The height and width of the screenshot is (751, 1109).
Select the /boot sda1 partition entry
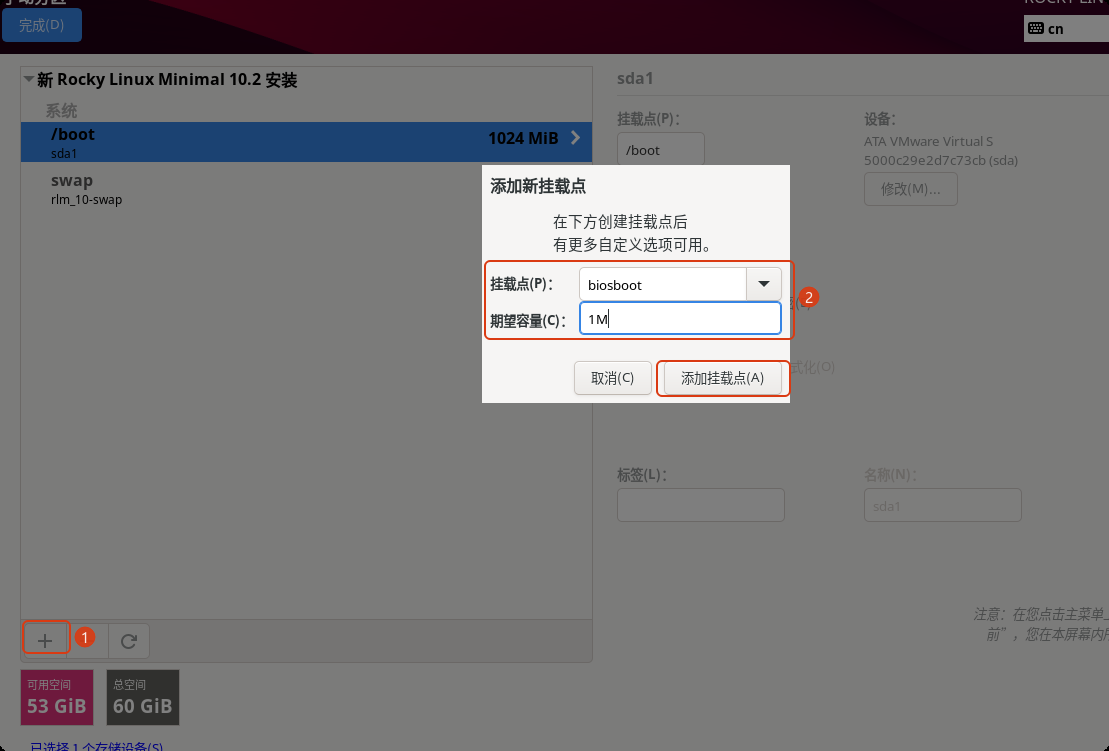coord(306,142)
